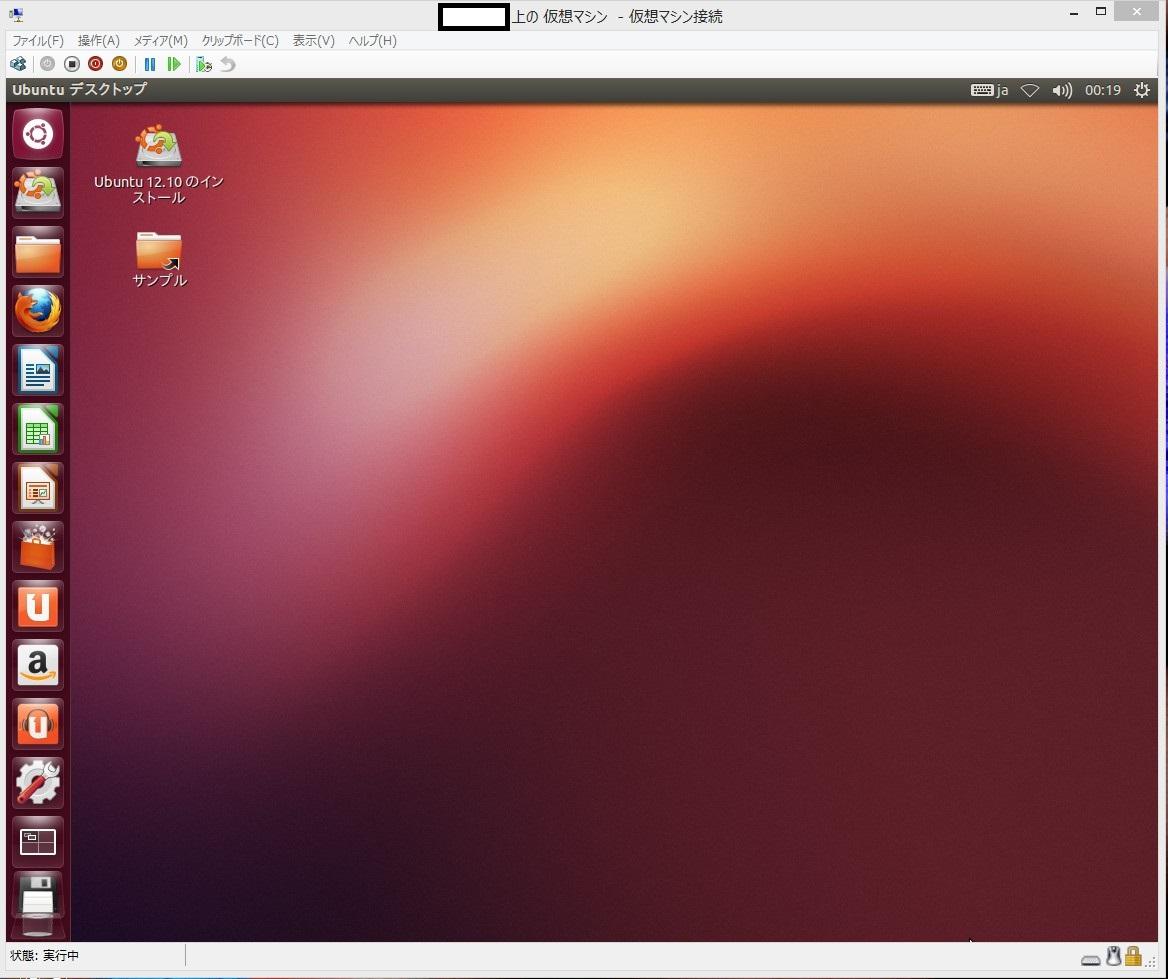1168x979 pixels.
Task: Open the ファイル(F) menu
Action: 38,40
